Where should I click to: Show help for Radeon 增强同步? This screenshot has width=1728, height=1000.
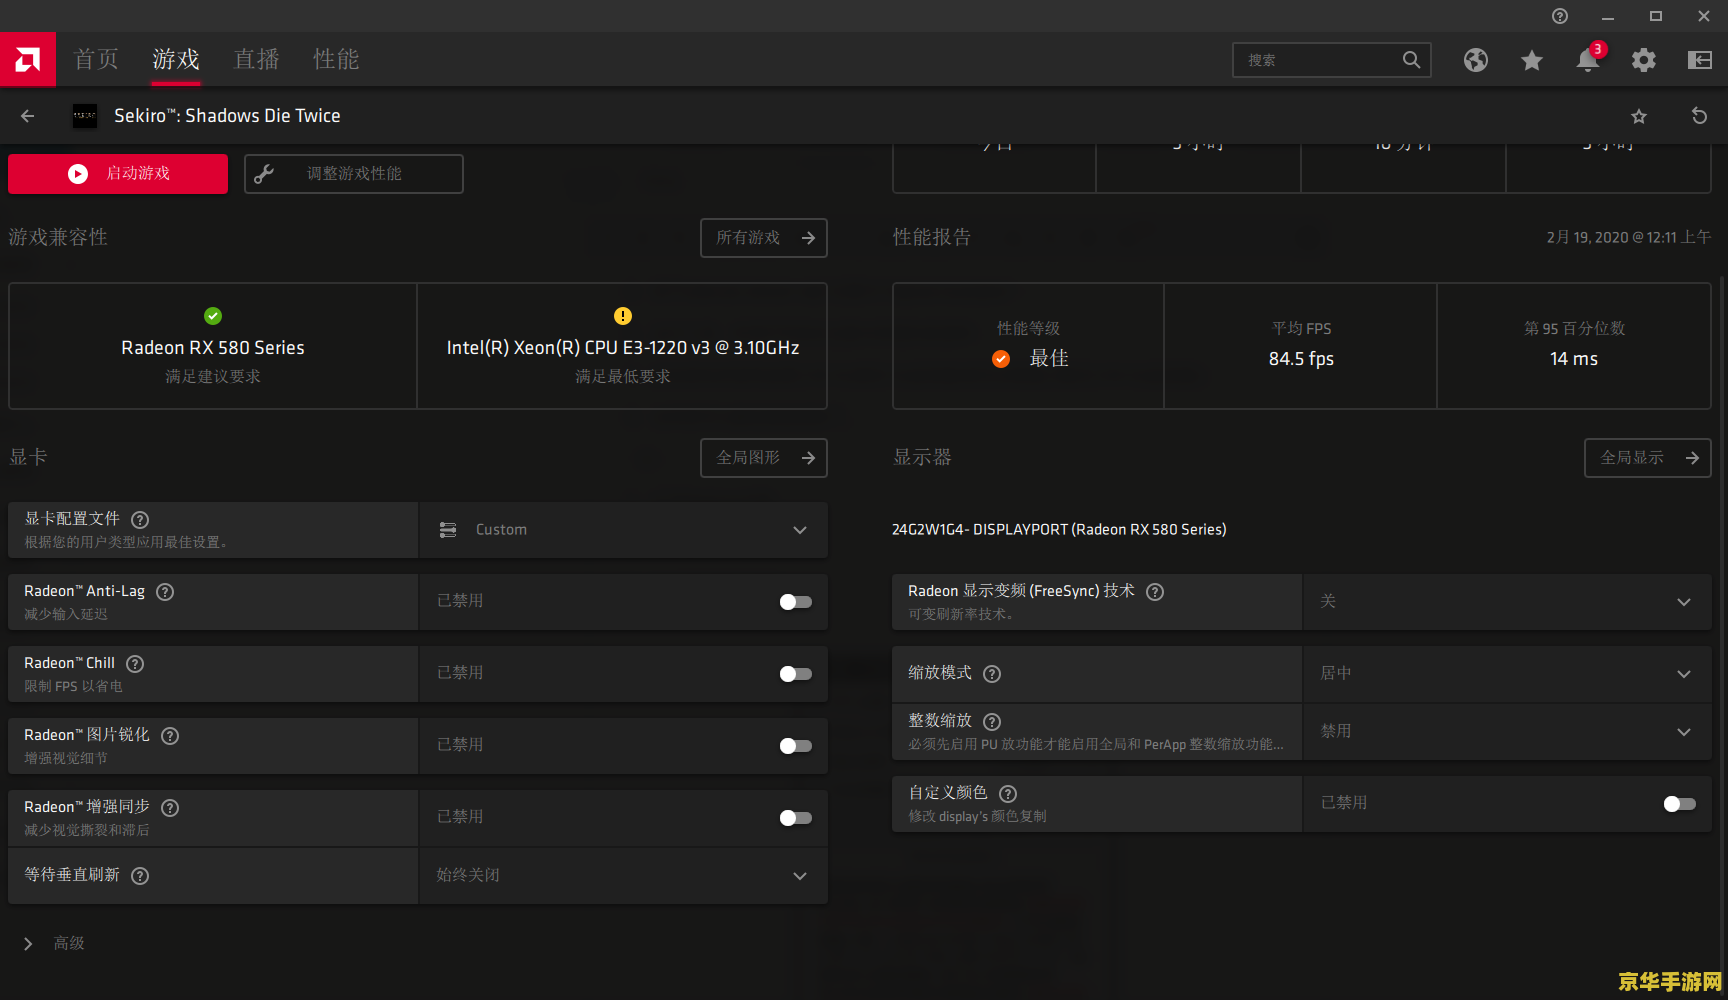point(170,807)
